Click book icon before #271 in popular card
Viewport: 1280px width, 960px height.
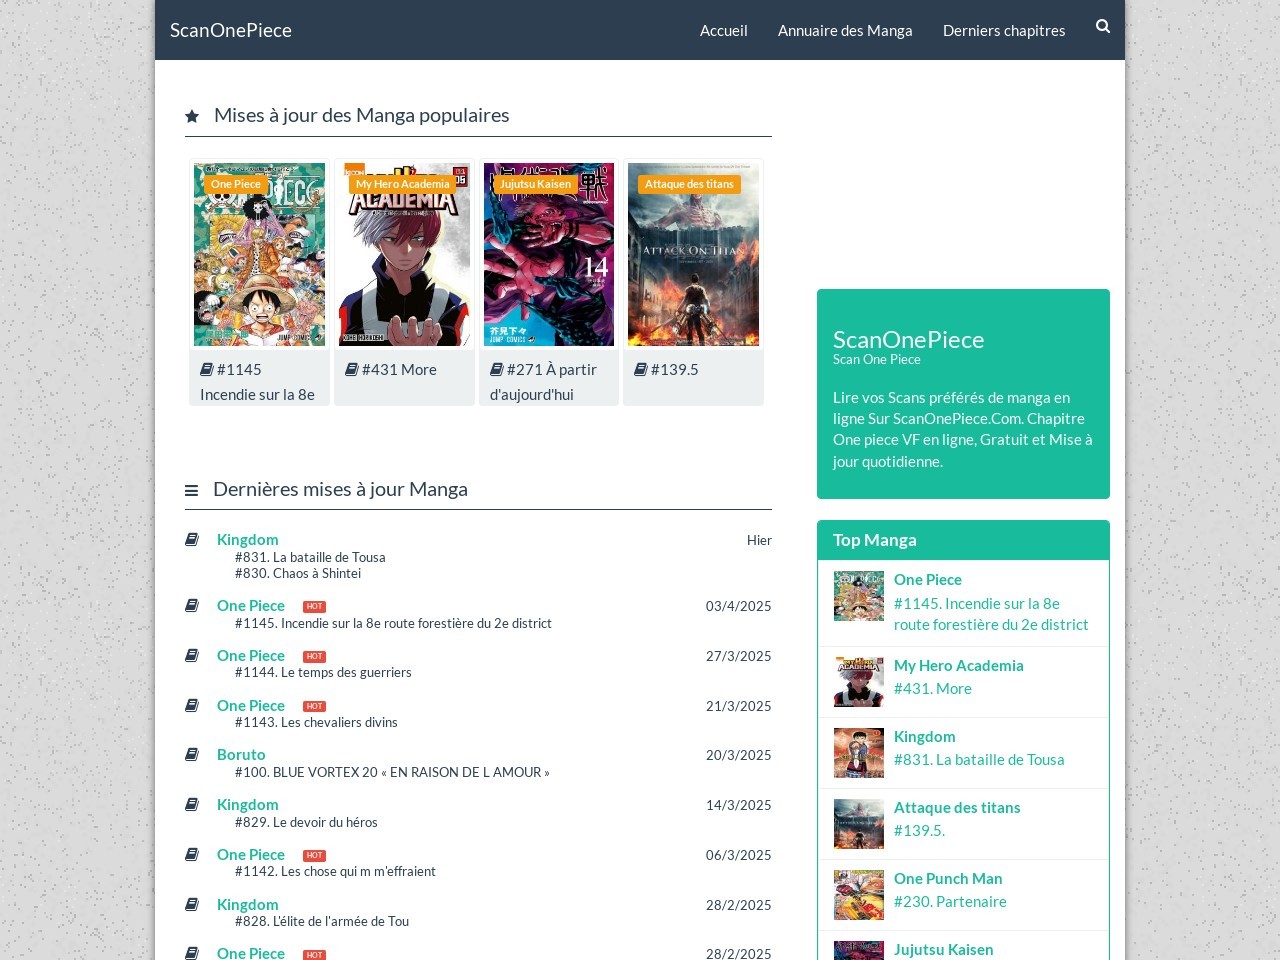point(497,369)
